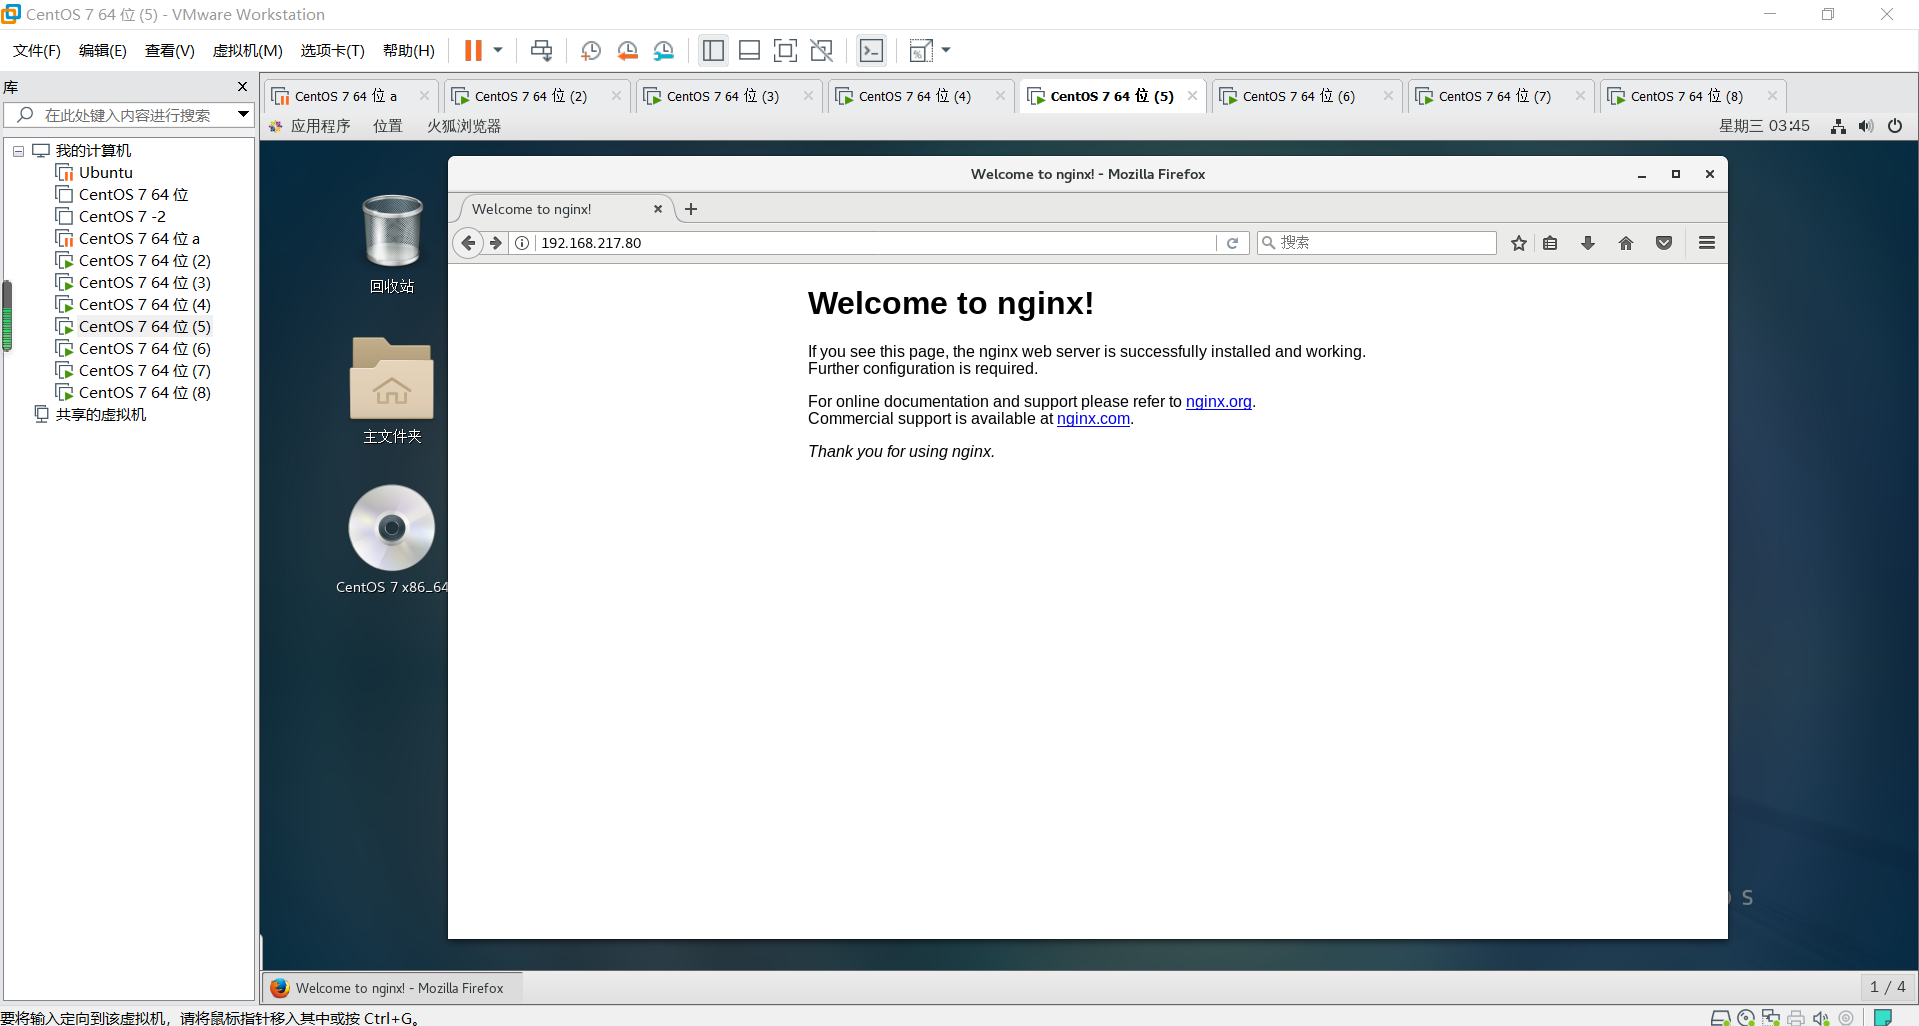Switch to the CentOS 7 64 位 (2) tab

click(x=530, y=96)
